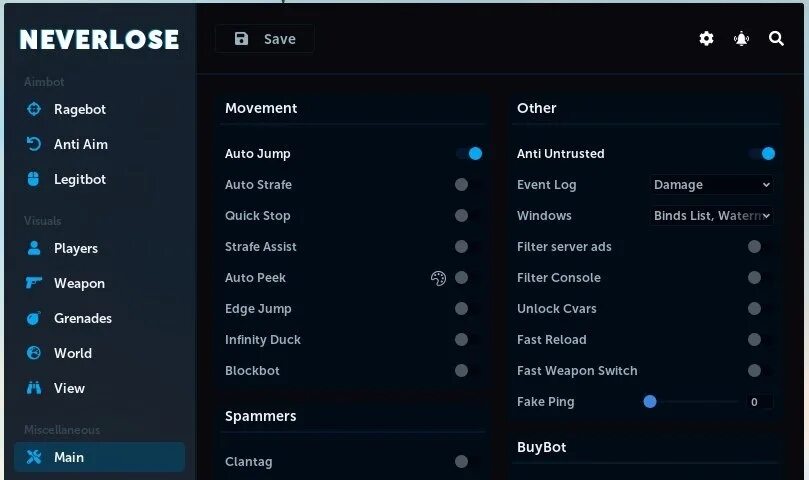
Task: Click the Movement section header
Action: (x=261, y=108)
